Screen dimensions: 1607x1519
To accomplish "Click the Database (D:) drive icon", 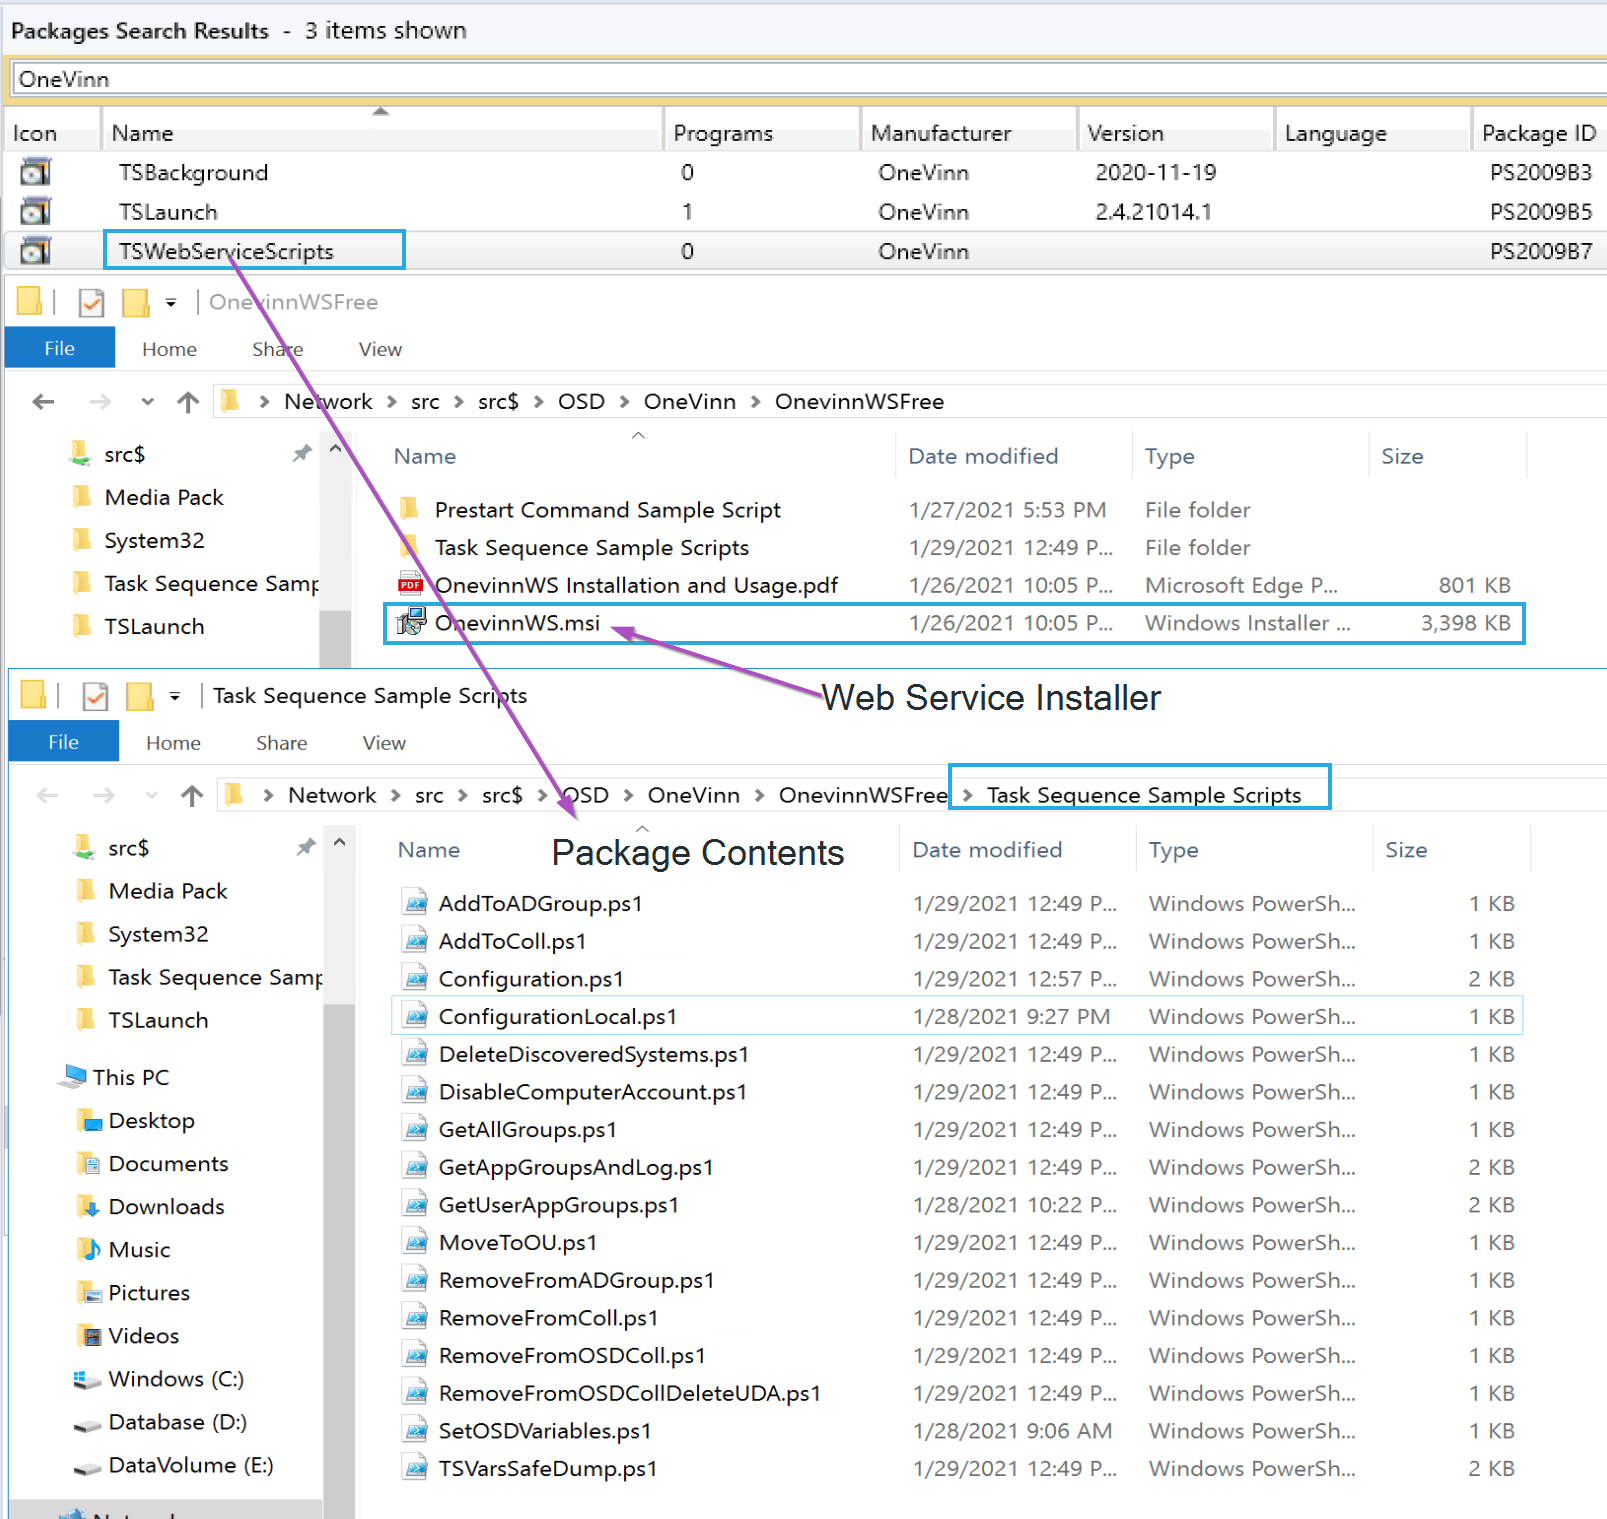I will pyautogui.click(x=89, y=1423).
